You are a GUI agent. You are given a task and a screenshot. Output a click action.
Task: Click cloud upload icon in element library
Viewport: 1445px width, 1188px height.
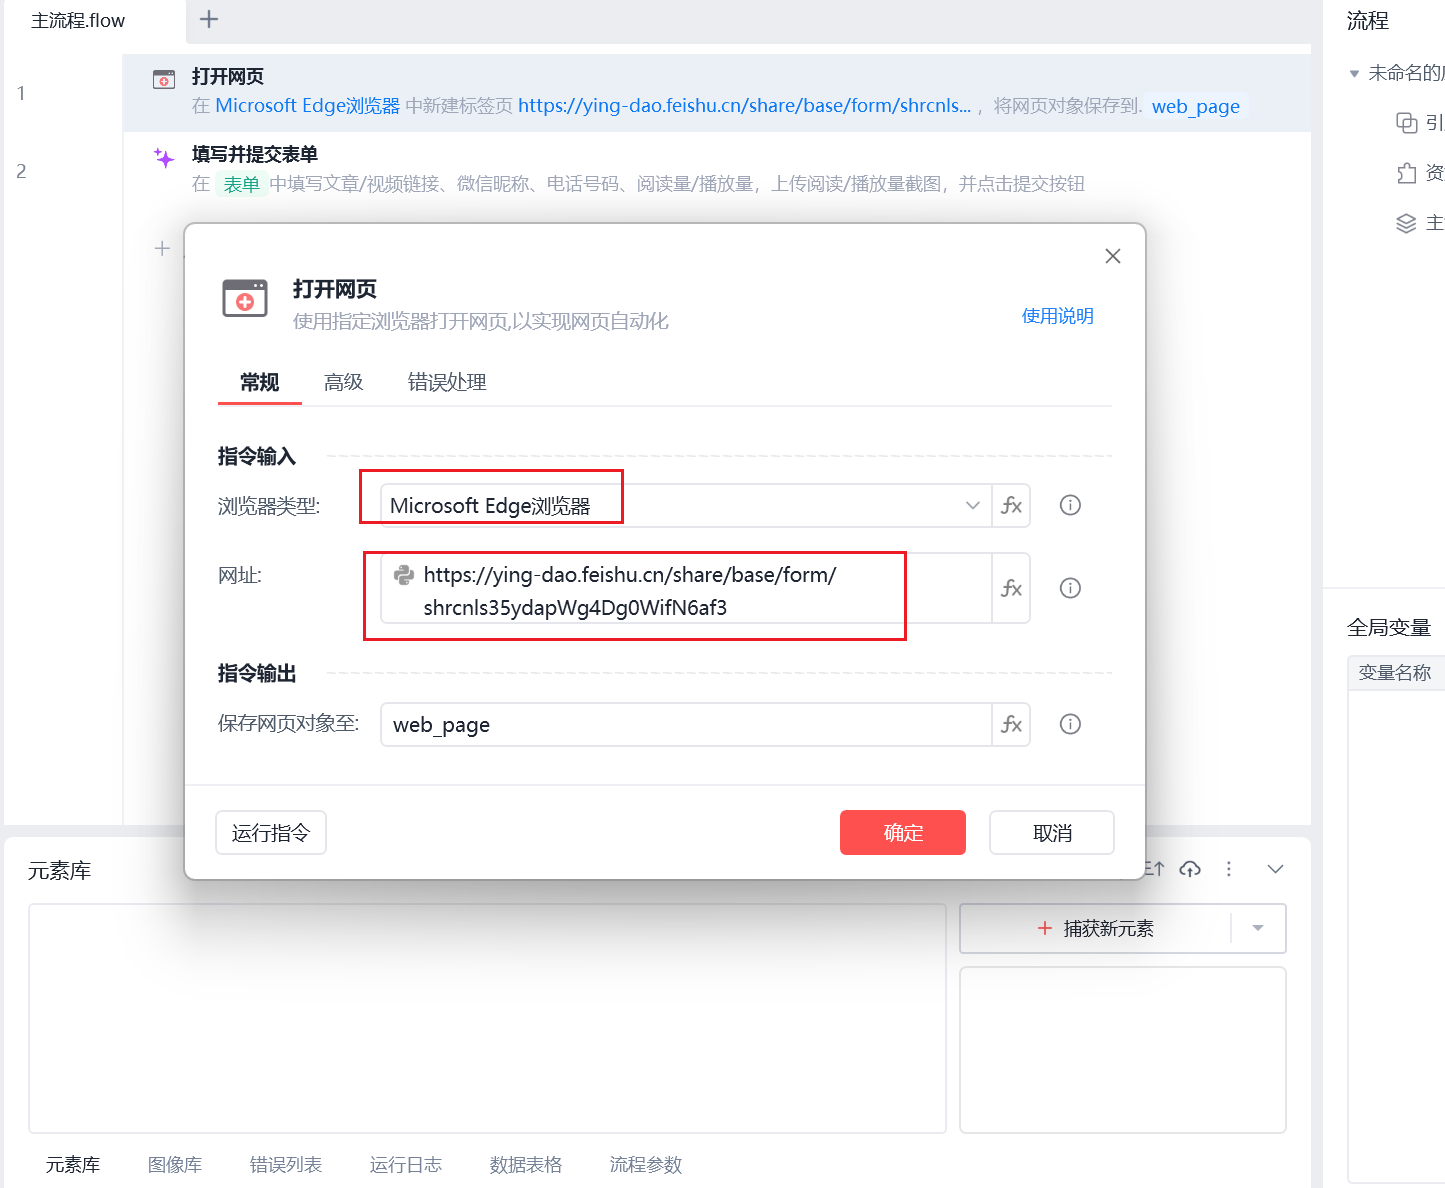1190,869
